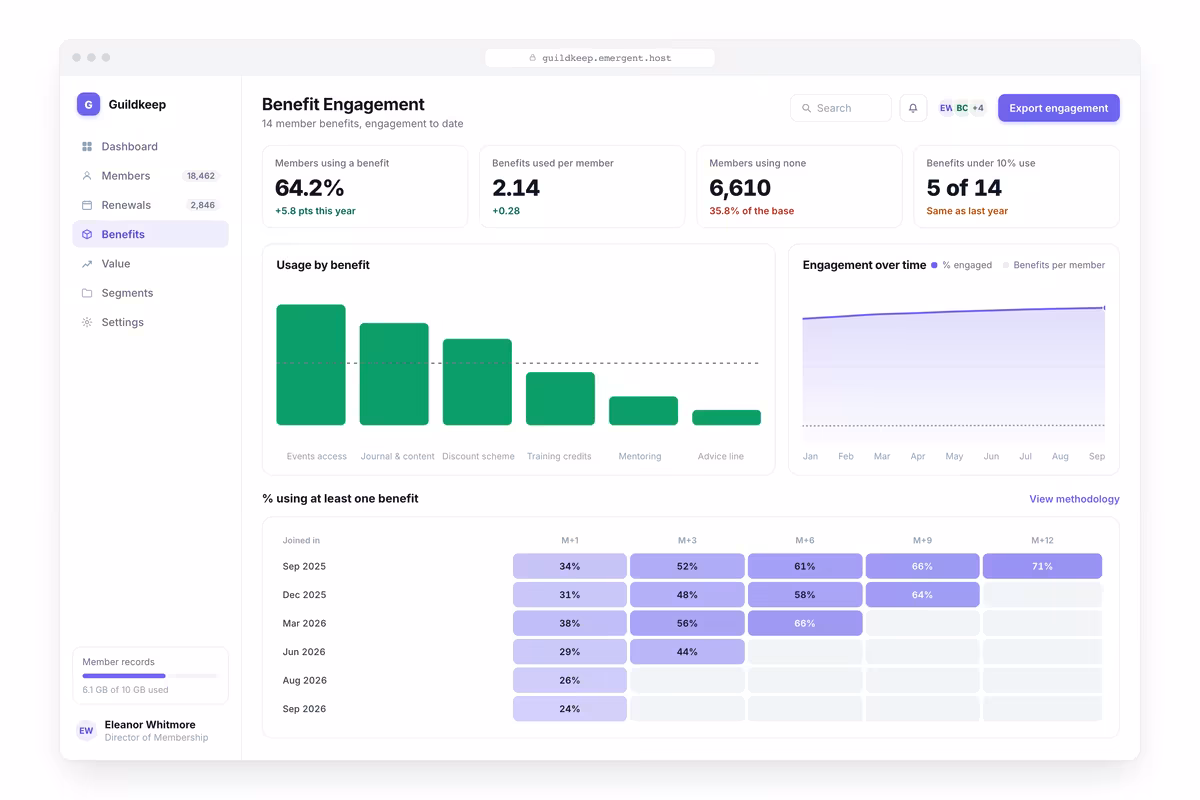Go to Members in sidebar

coord(150,176)
